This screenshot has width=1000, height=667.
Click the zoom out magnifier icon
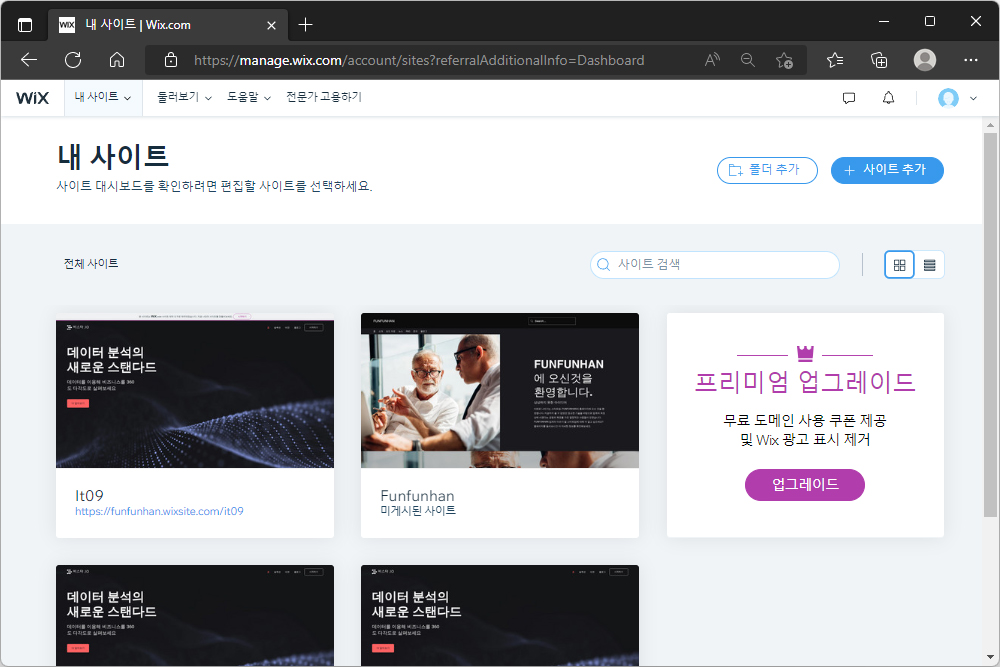click(x=748, y=60)
